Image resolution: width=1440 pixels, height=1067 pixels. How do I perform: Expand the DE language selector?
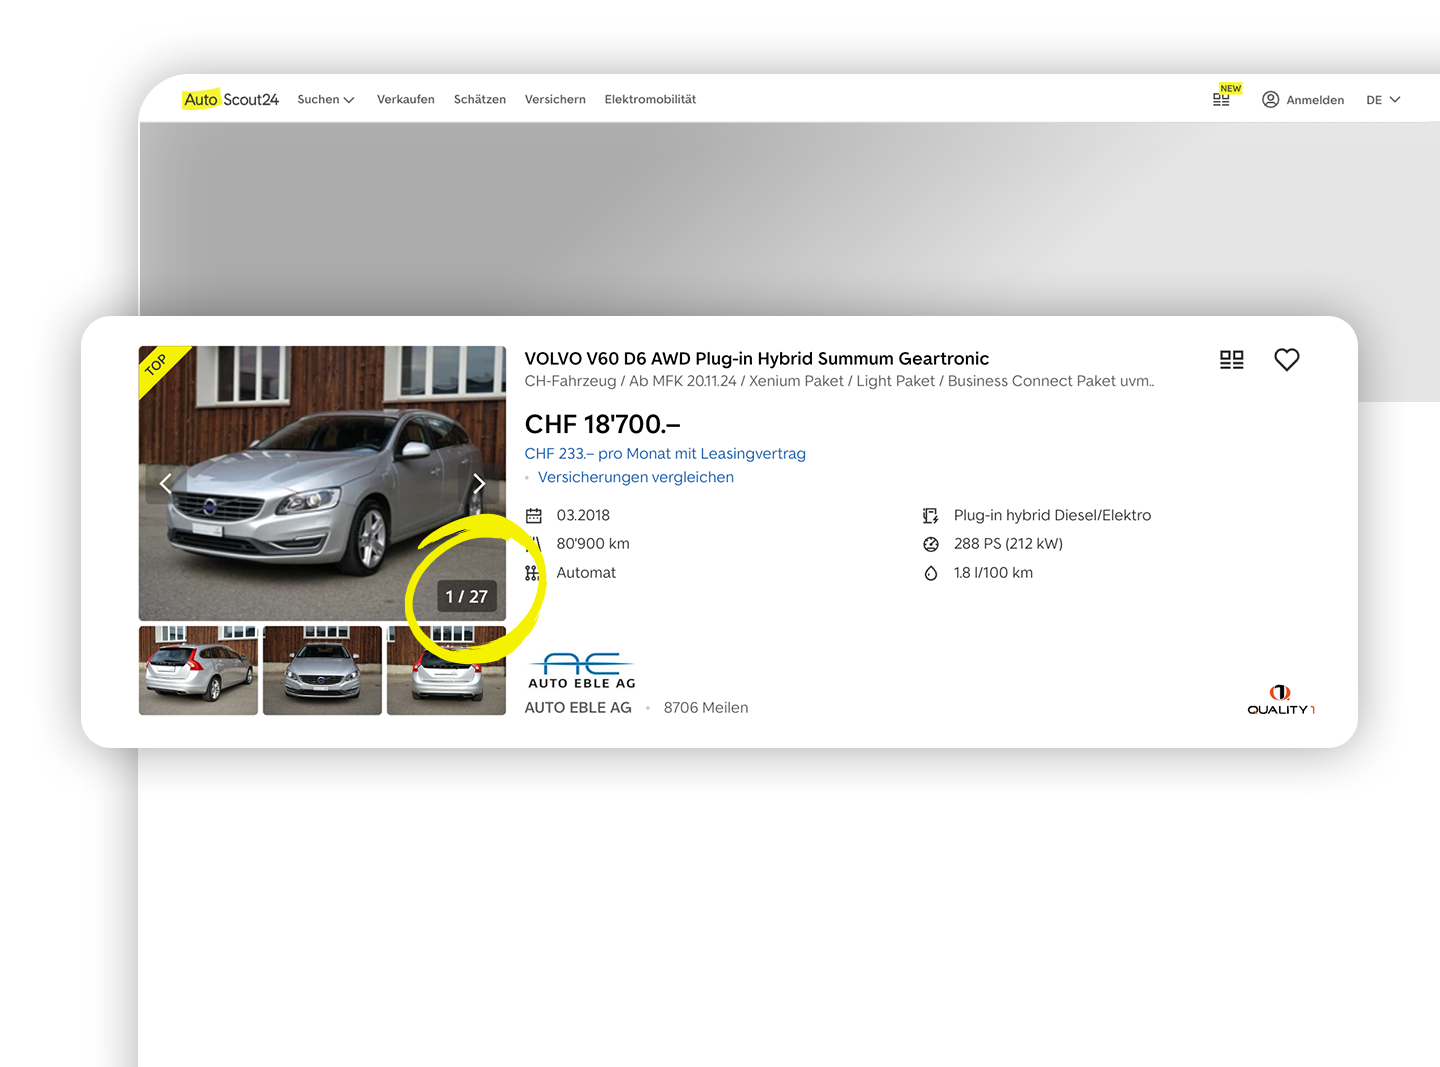coord(1383,99)
